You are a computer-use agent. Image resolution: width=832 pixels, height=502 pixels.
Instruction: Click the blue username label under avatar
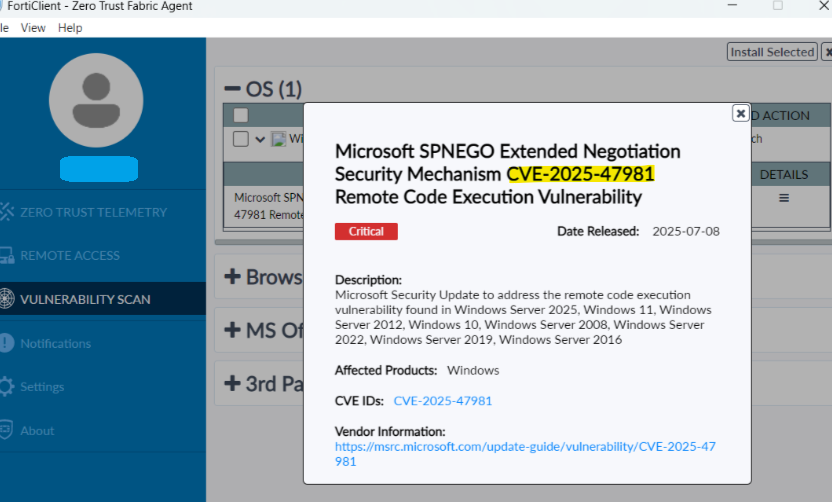coord(99,169)
